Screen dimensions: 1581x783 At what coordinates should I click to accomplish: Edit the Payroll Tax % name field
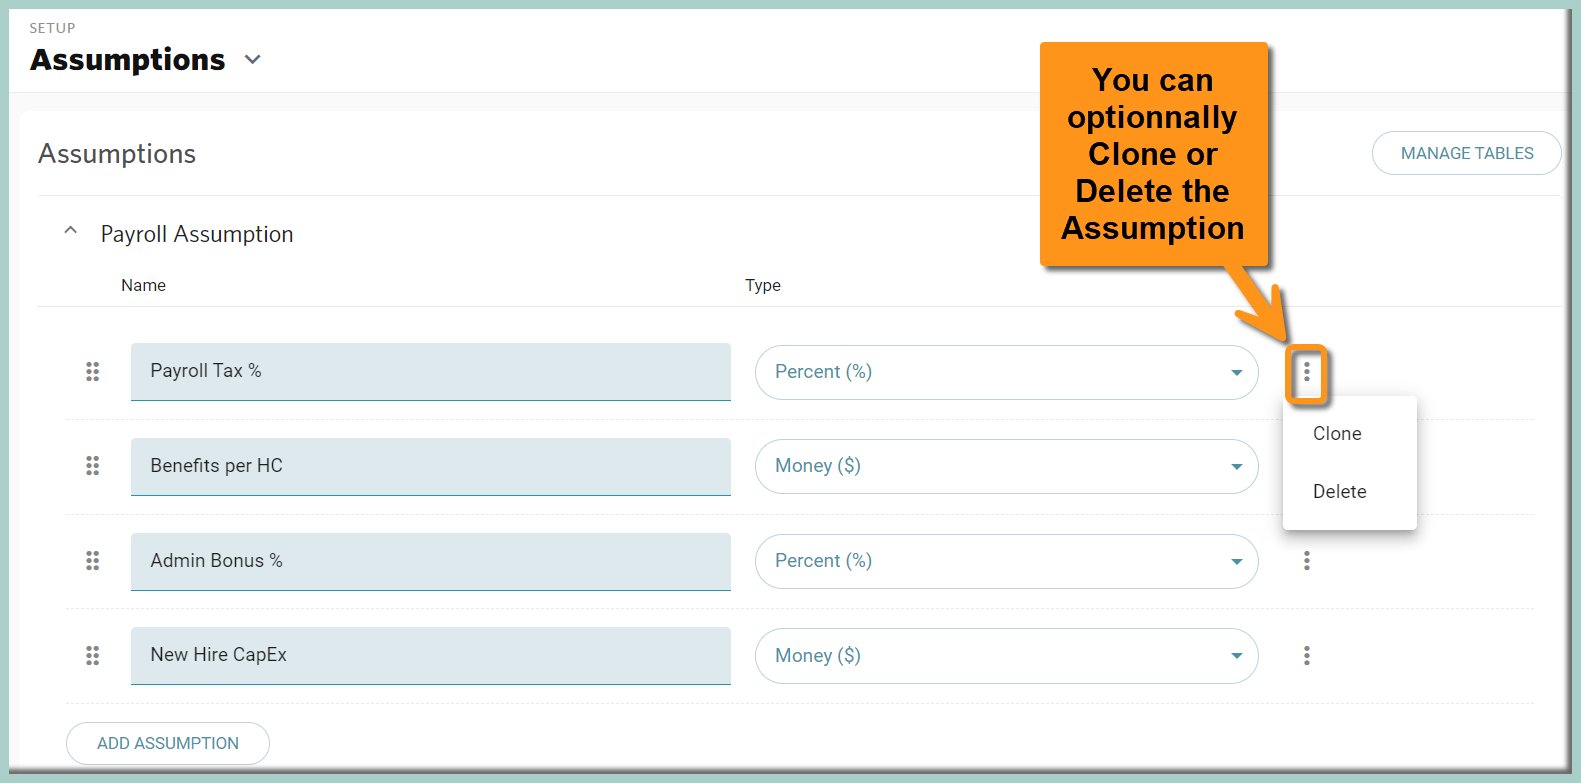click(x=430, y=371)
